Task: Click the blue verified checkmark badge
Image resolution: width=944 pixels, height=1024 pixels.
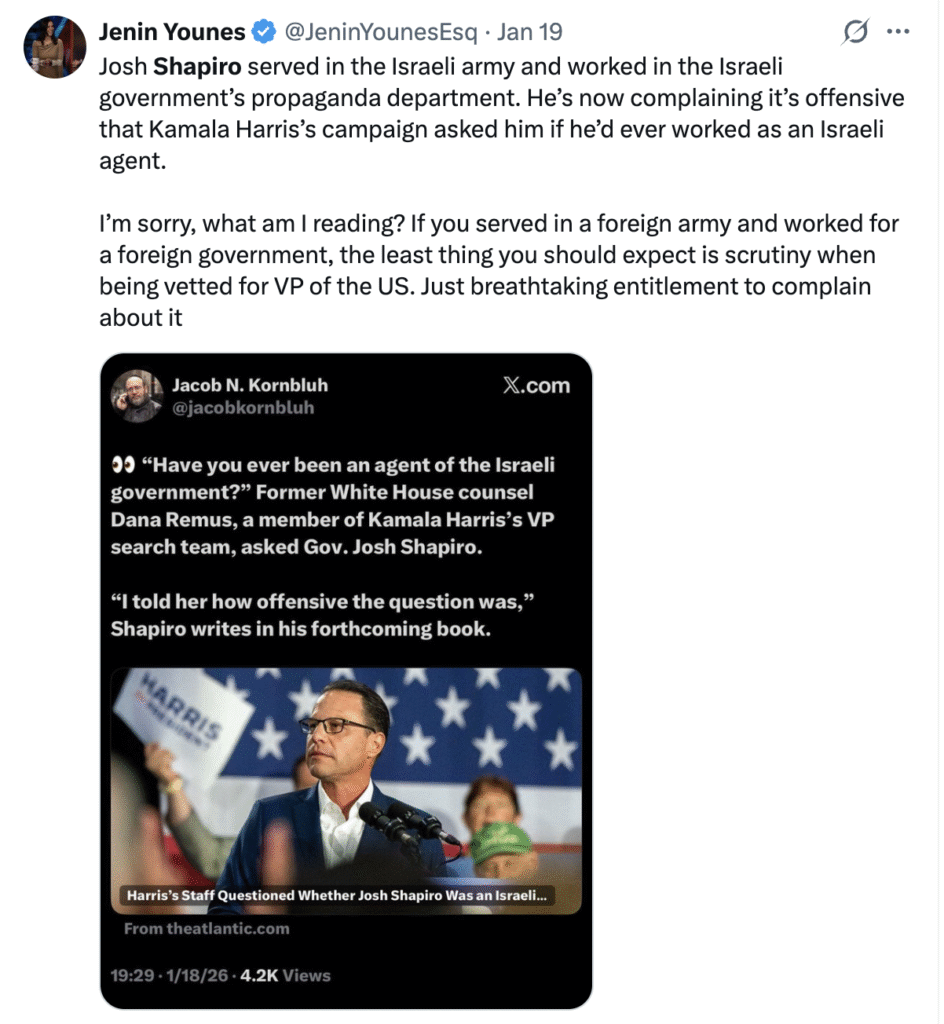Action: click(x=264, y=33)
